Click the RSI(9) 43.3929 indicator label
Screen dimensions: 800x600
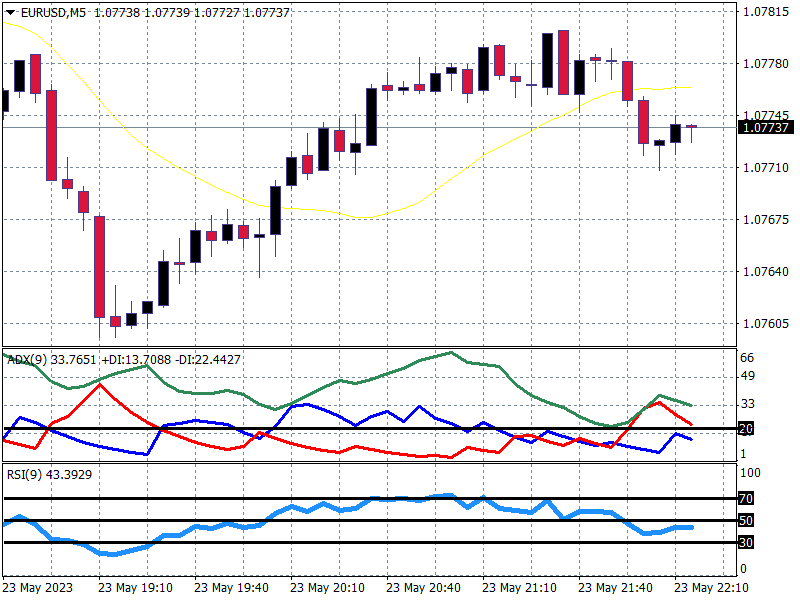point(50,474)
